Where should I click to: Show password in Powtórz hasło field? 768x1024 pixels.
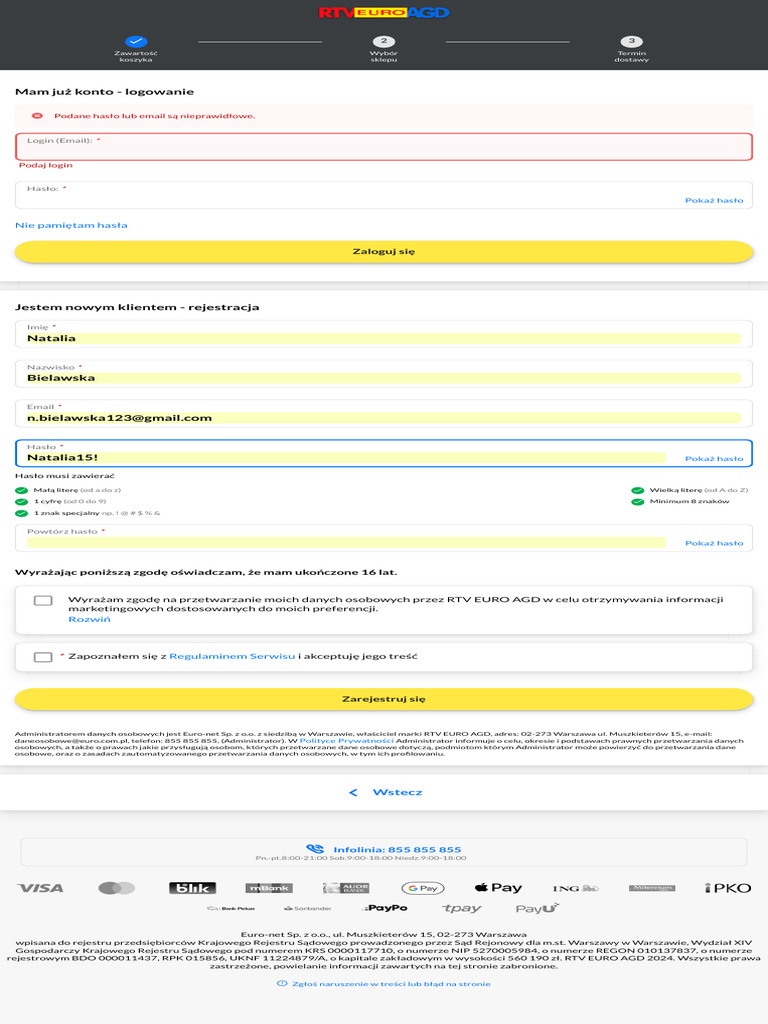coord(714,543)
